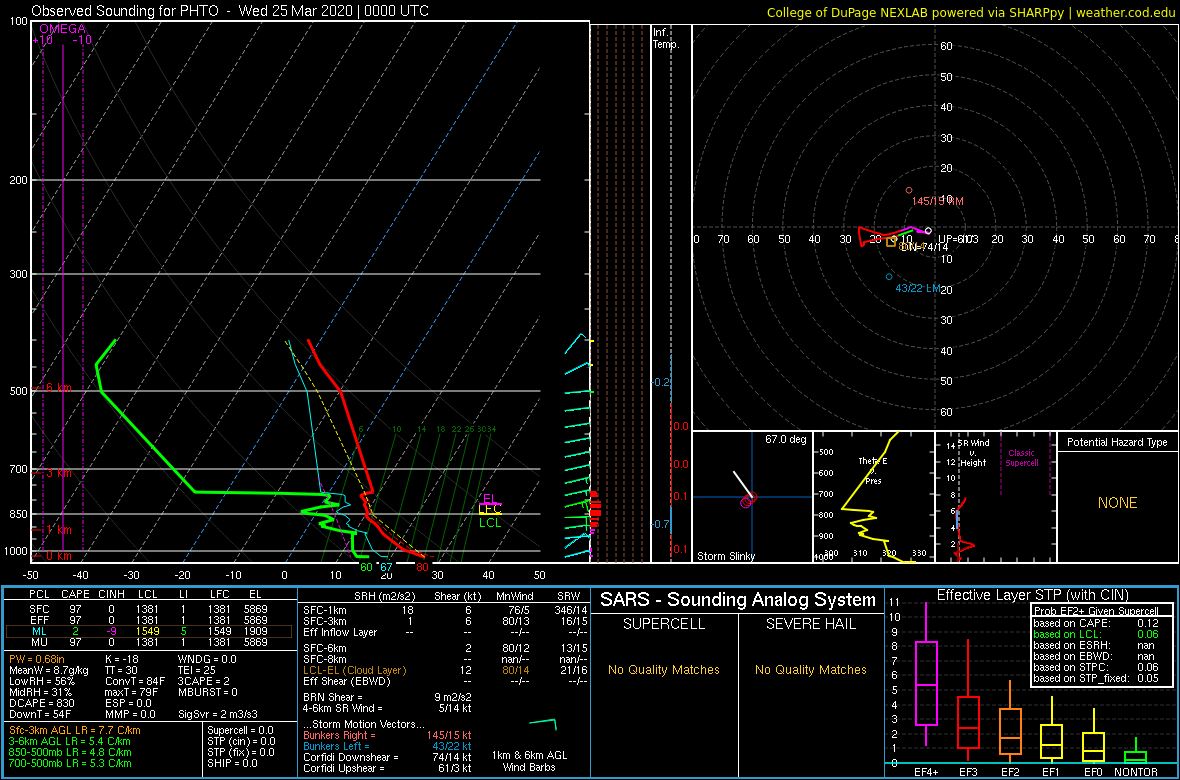Click the DCAPE = 830 value
Image resolution: width=1180 pixels, height=780 pixels.
pyautogui.click(x=41, y=702)
